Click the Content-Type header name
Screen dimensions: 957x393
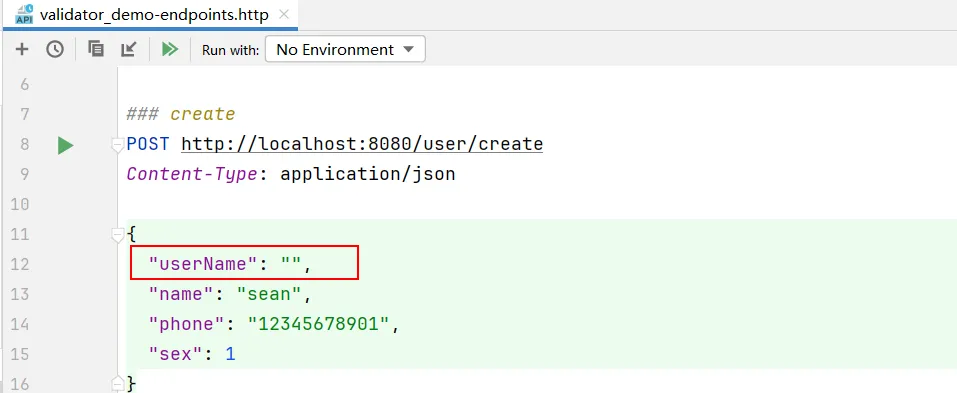[x=192, y=175]
